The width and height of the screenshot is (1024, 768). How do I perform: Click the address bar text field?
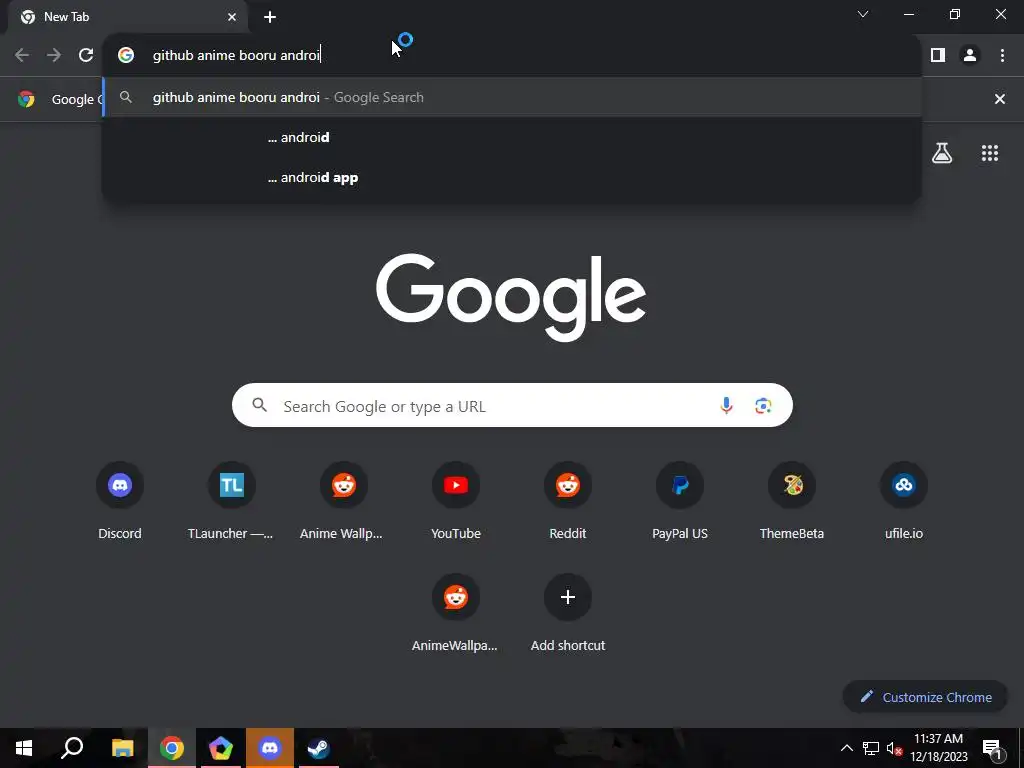click(x=512, y=56)
